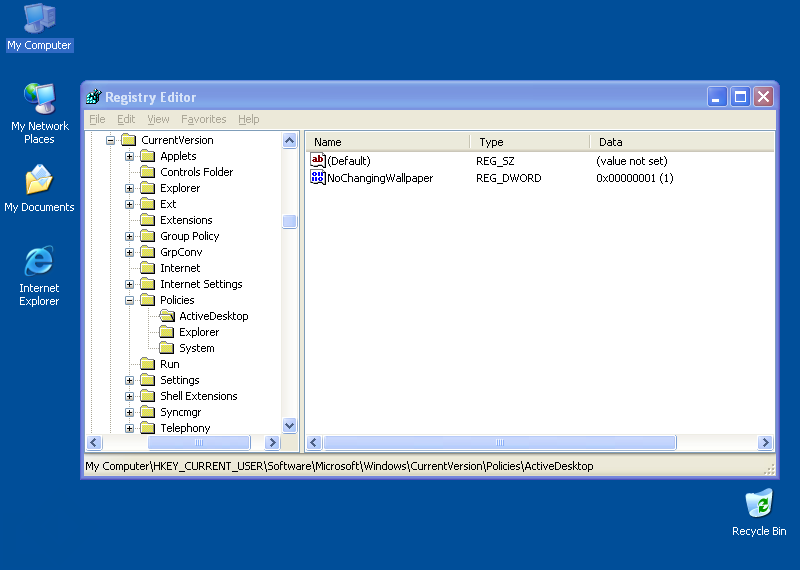Maximize the Registry Editor window
The image size is (800, 570).
pyautogui.click(x=740, y=96)
